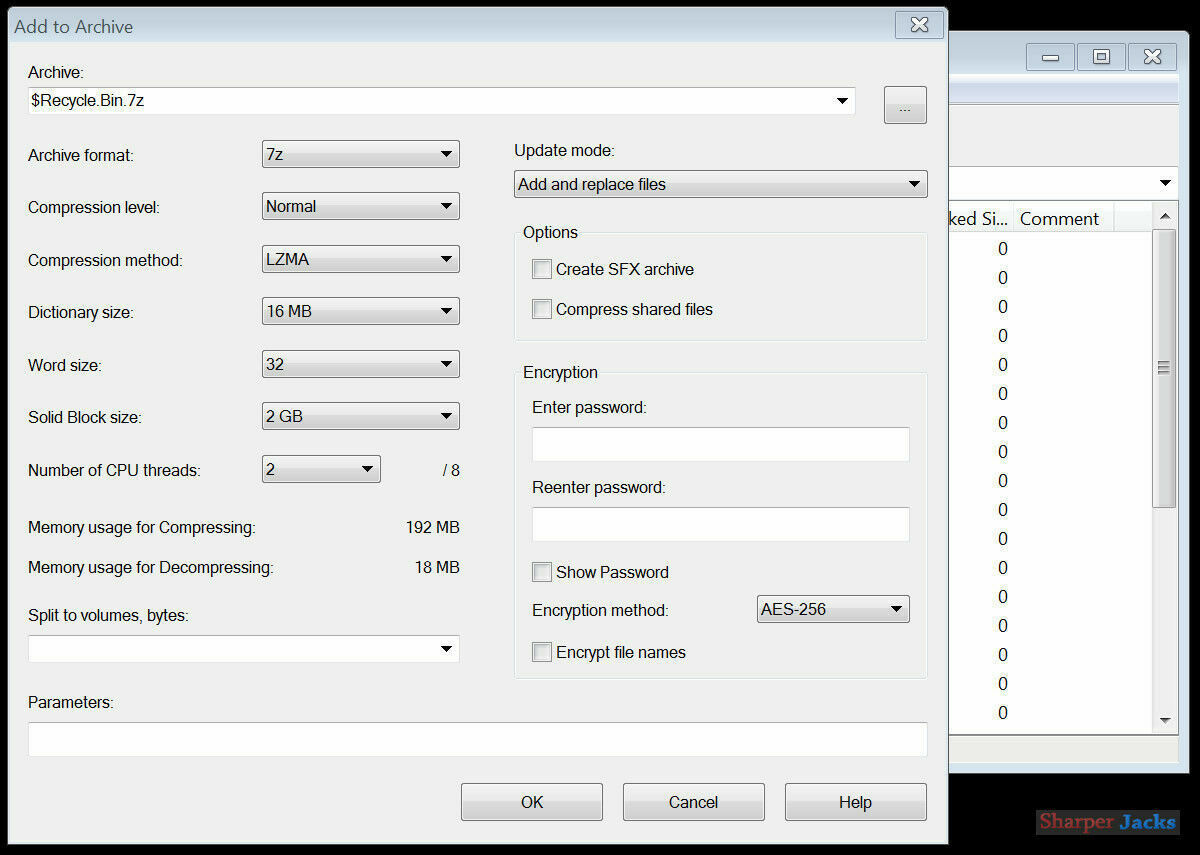Expand the Dictionary size 16 MB dropdown
The width and height of the screenshot is (1200, 855).
(x=360, y=311)
